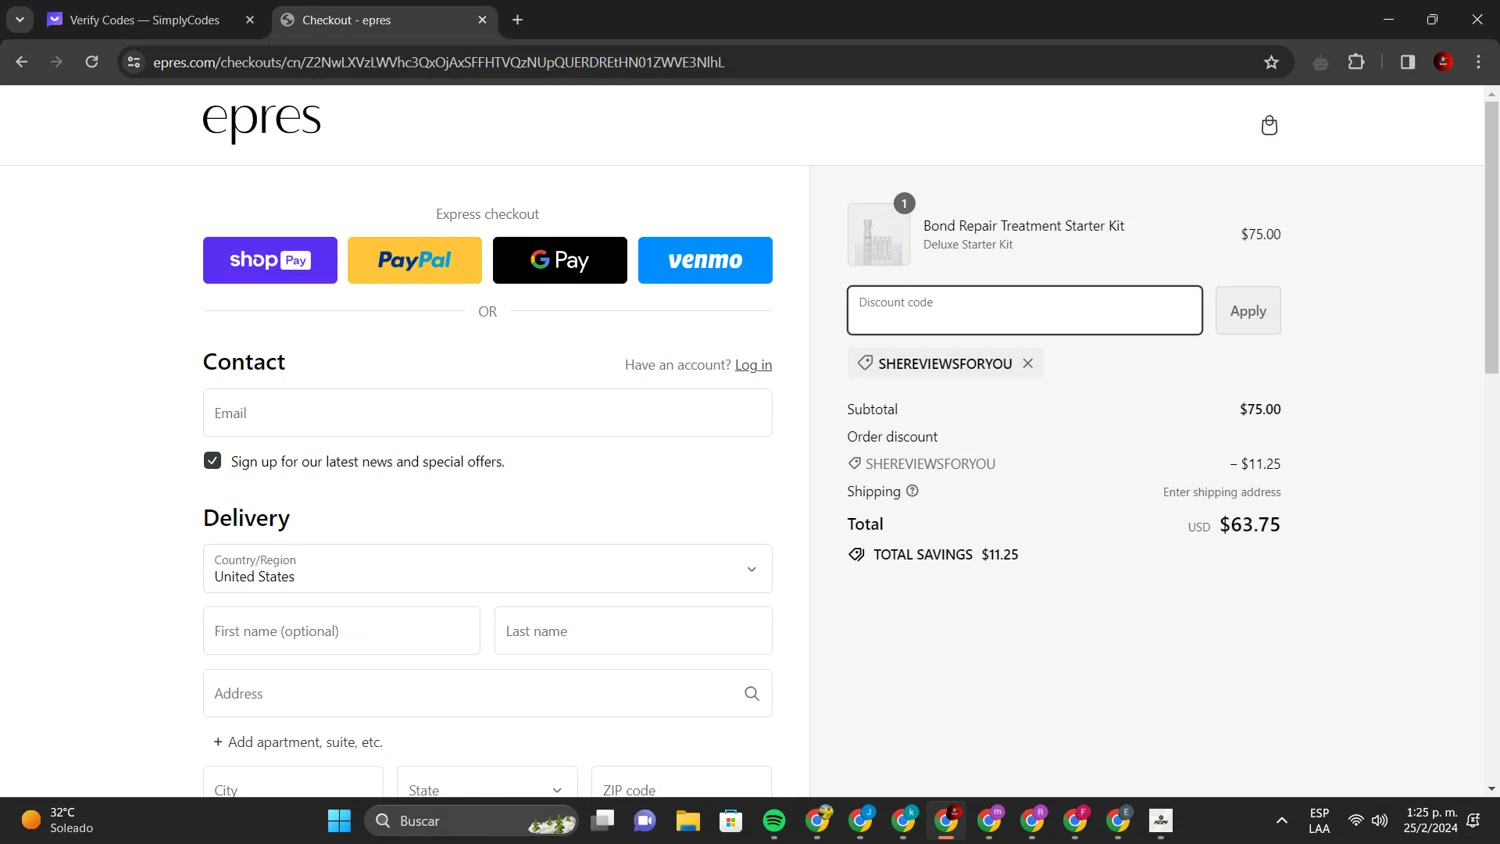The height and width of the screenshot is (844, 1500).
Task: Choose Venmo express checkout
Action: coord(705,260)
